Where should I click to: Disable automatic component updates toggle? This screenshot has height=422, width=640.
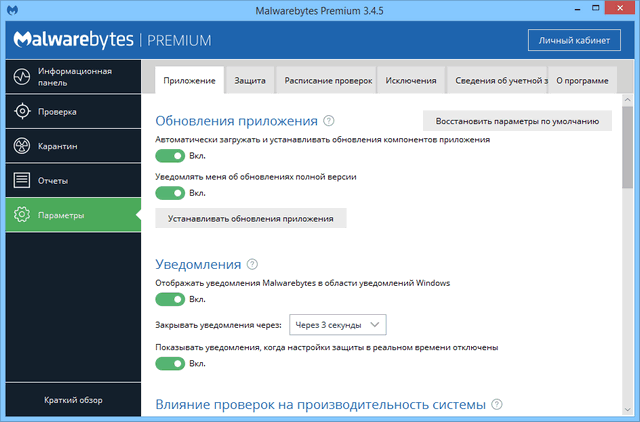pyautogui.click(x=170, y=156)
